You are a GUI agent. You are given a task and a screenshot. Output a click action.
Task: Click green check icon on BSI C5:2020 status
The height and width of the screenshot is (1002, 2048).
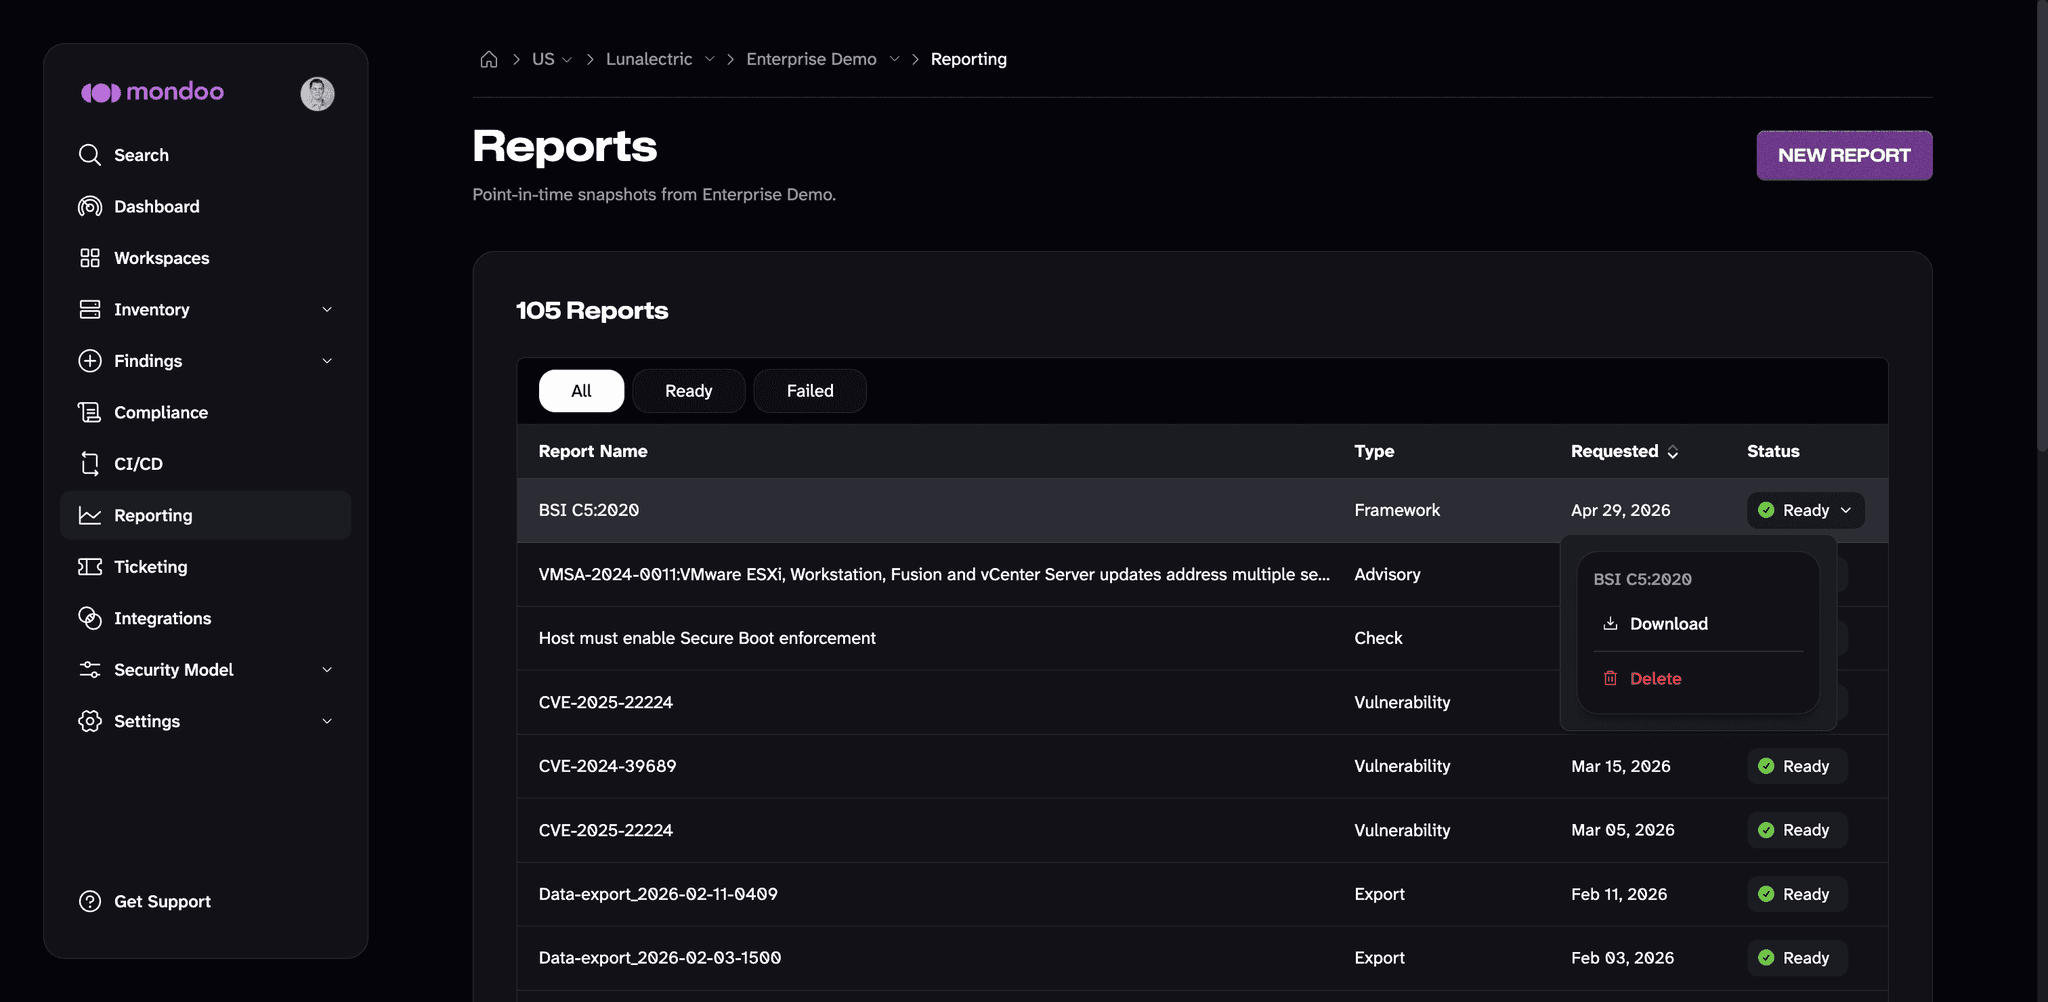1766,510
